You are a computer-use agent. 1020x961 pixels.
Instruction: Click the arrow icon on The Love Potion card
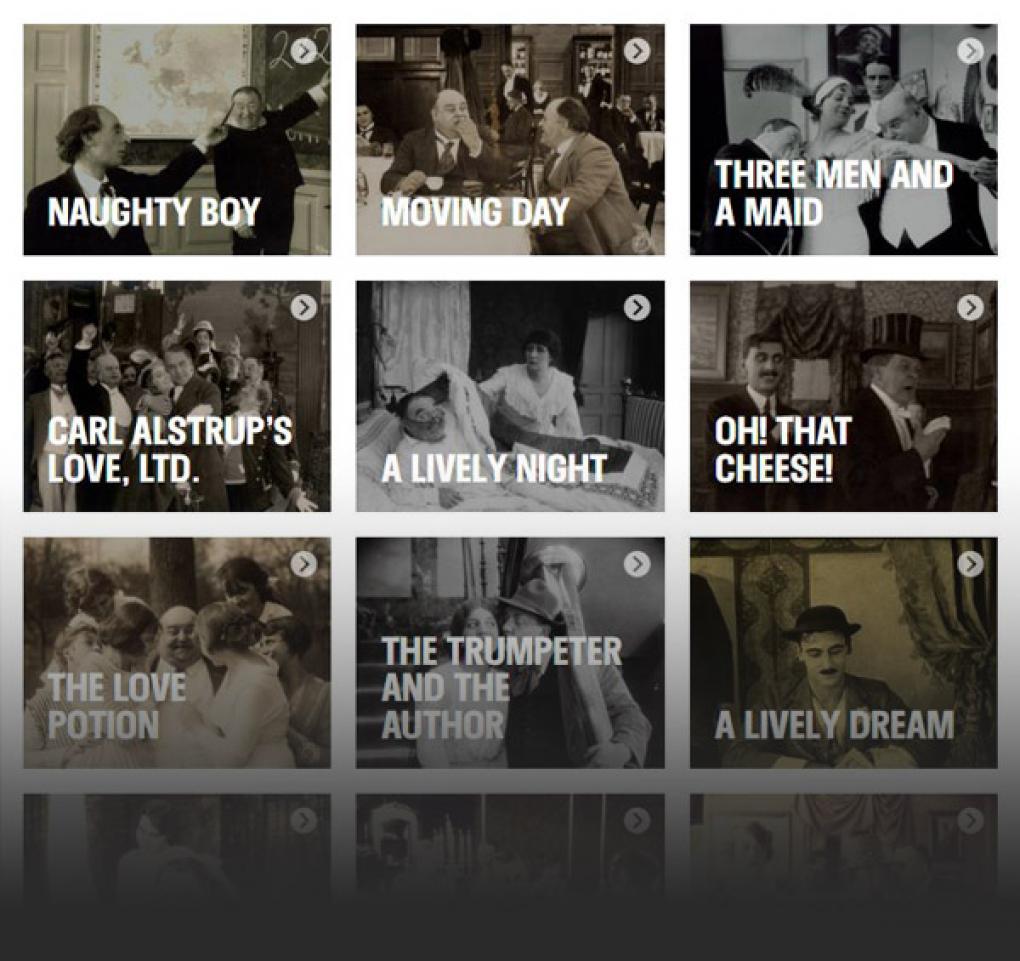pos(304,564)
